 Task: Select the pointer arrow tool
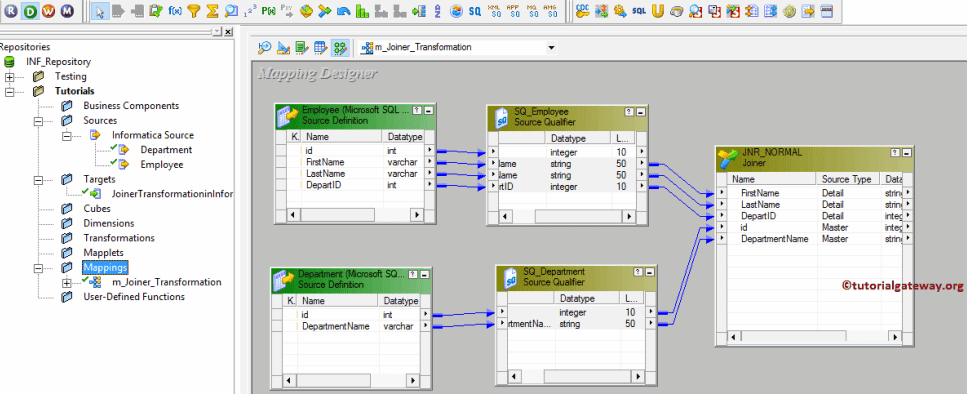(x=101, y=10)
